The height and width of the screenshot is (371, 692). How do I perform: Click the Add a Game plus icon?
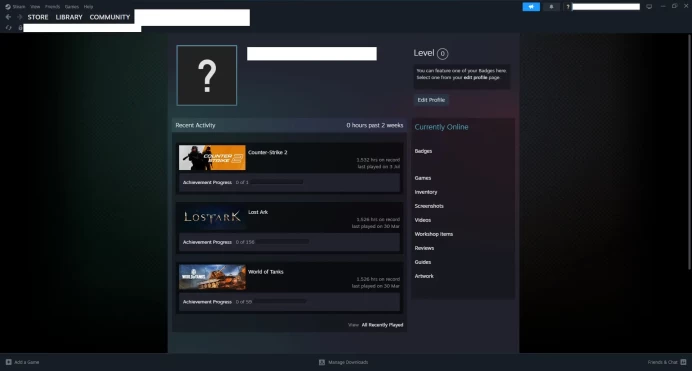[x=8, y=362]
